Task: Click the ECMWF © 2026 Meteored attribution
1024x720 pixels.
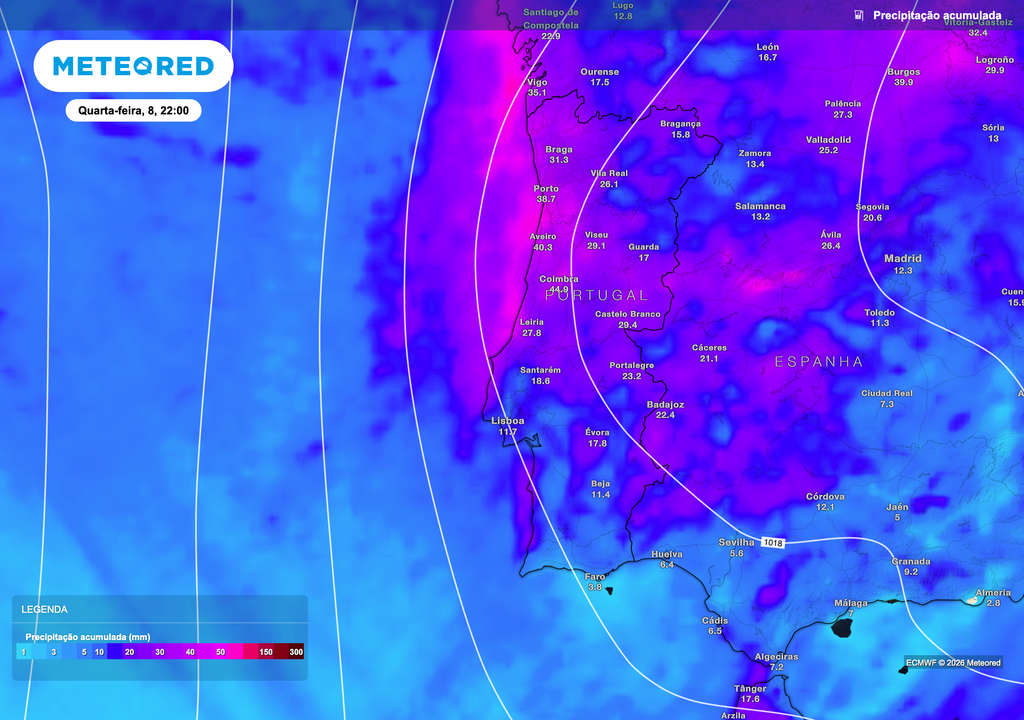Action: point(953,663)
